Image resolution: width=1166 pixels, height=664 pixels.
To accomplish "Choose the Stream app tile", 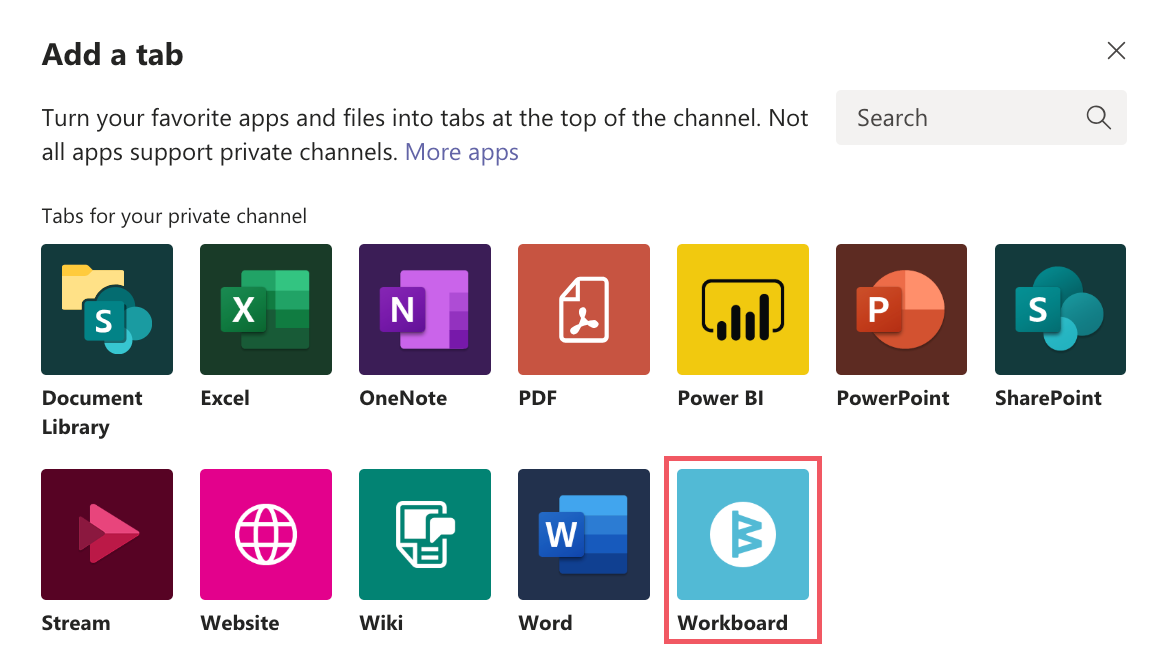I will click(x=107, y=535).
